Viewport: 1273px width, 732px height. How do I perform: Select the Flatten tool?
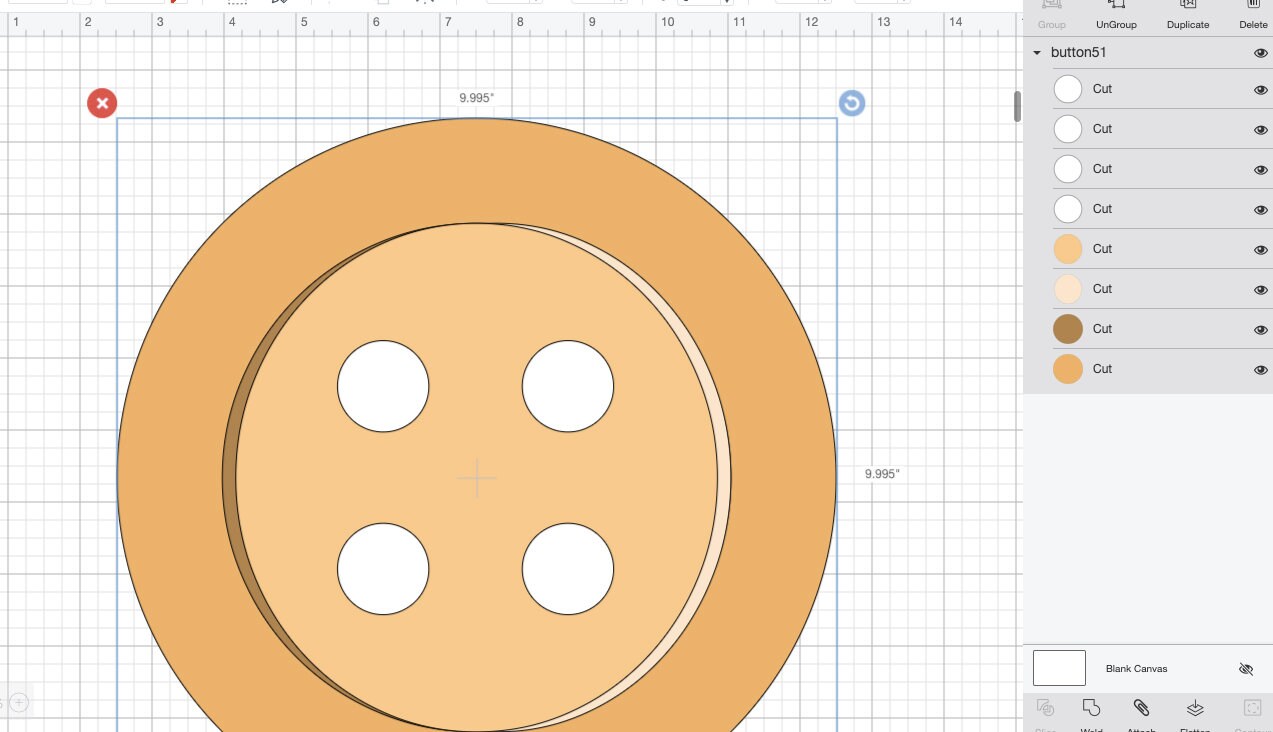pyautogui.click(x=1195, y=710)
